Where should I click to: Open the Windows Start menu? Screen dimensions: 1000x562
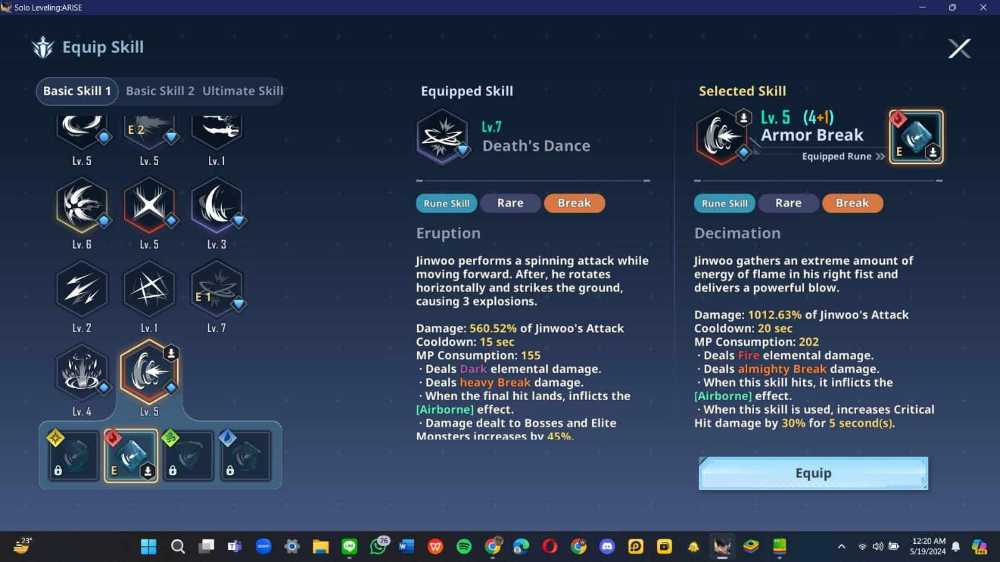[x=149, y=547]
